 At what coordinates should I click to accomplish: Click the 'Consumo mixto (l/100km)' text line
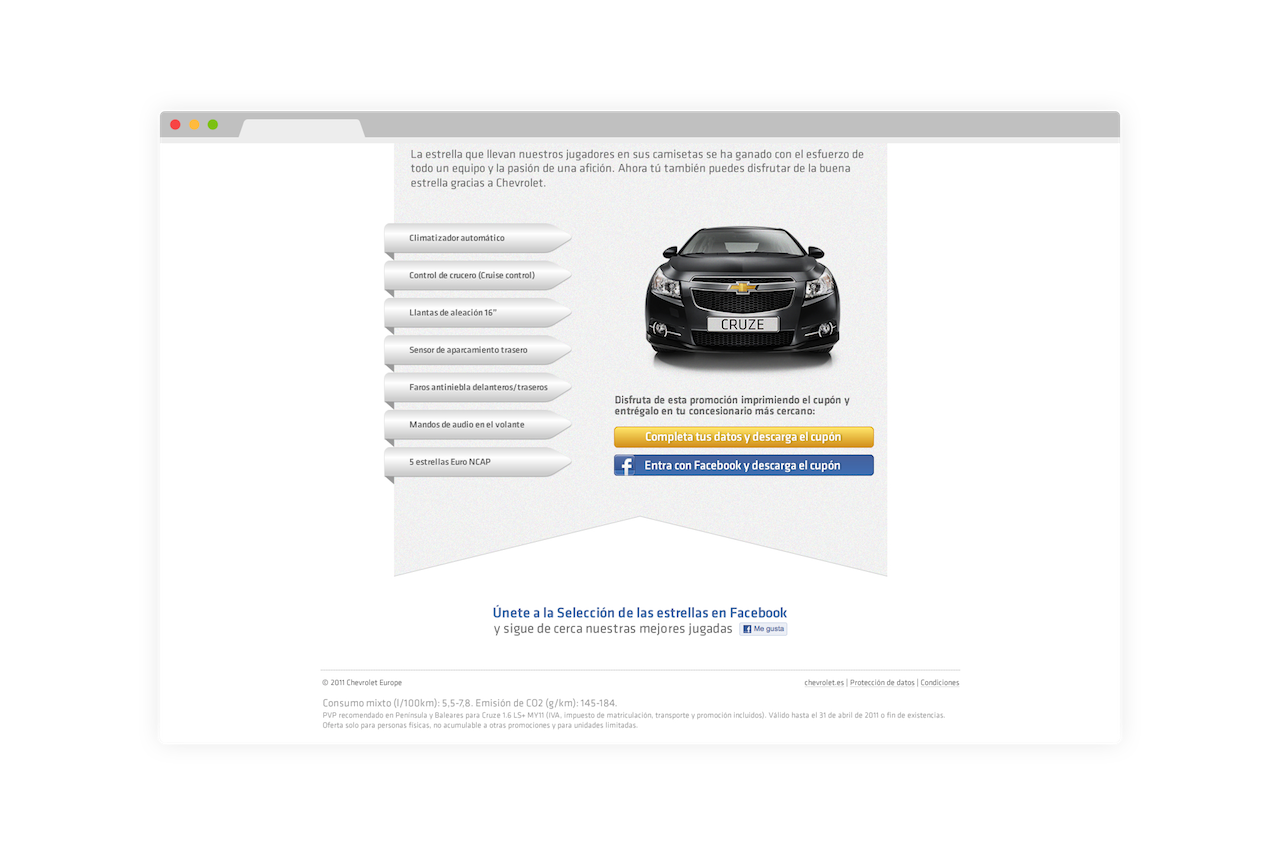point(470,703)
